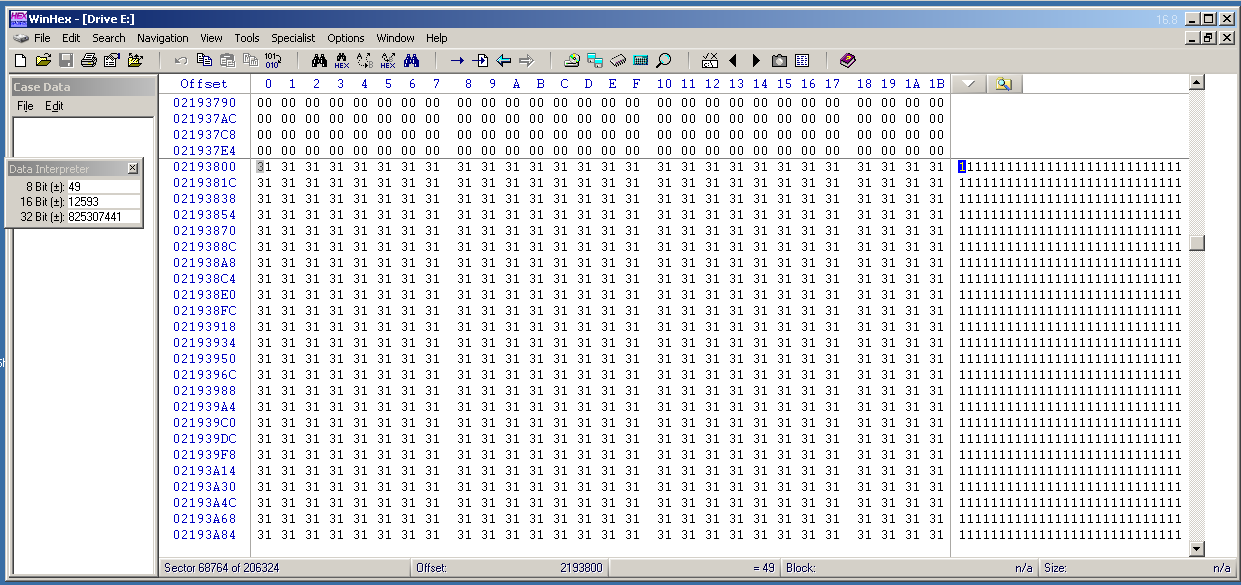Open the Search menu
This screenshot has width=1241, height=585.
point(109,38)
